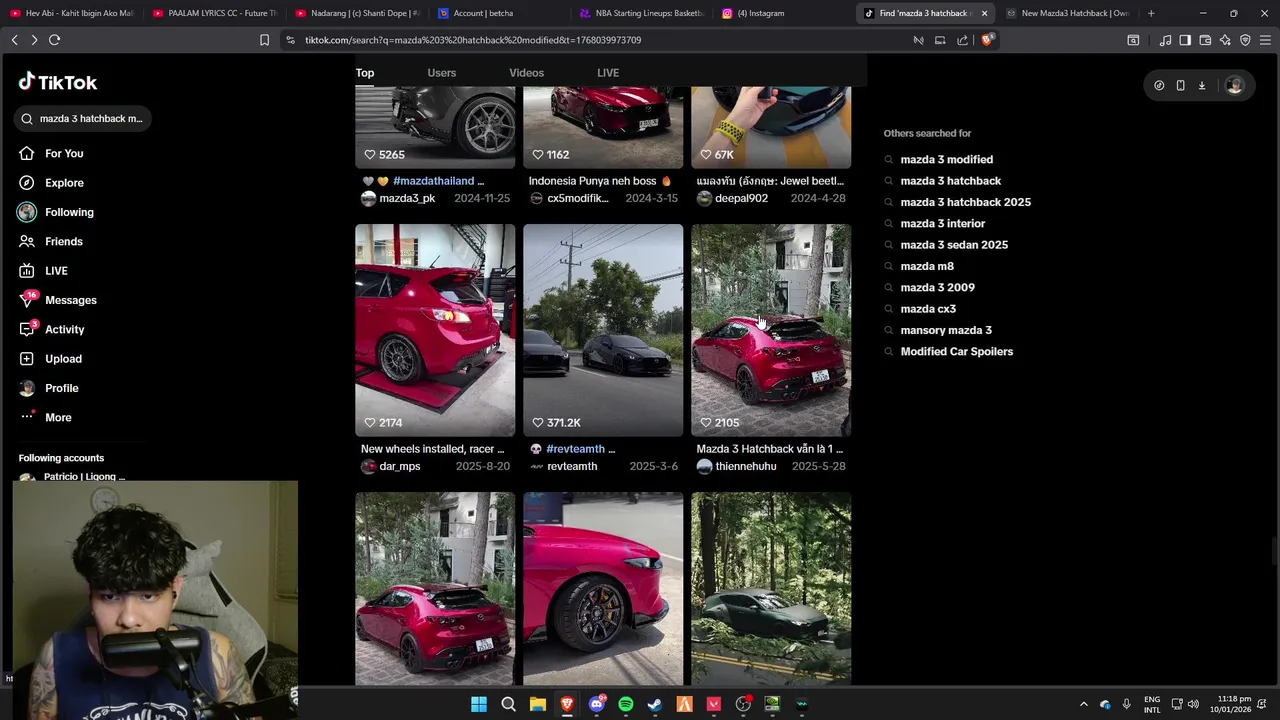Click the TikTok logo
Image resolution: width=1280 pixels, height=720 pixels.
click(57, 82)
